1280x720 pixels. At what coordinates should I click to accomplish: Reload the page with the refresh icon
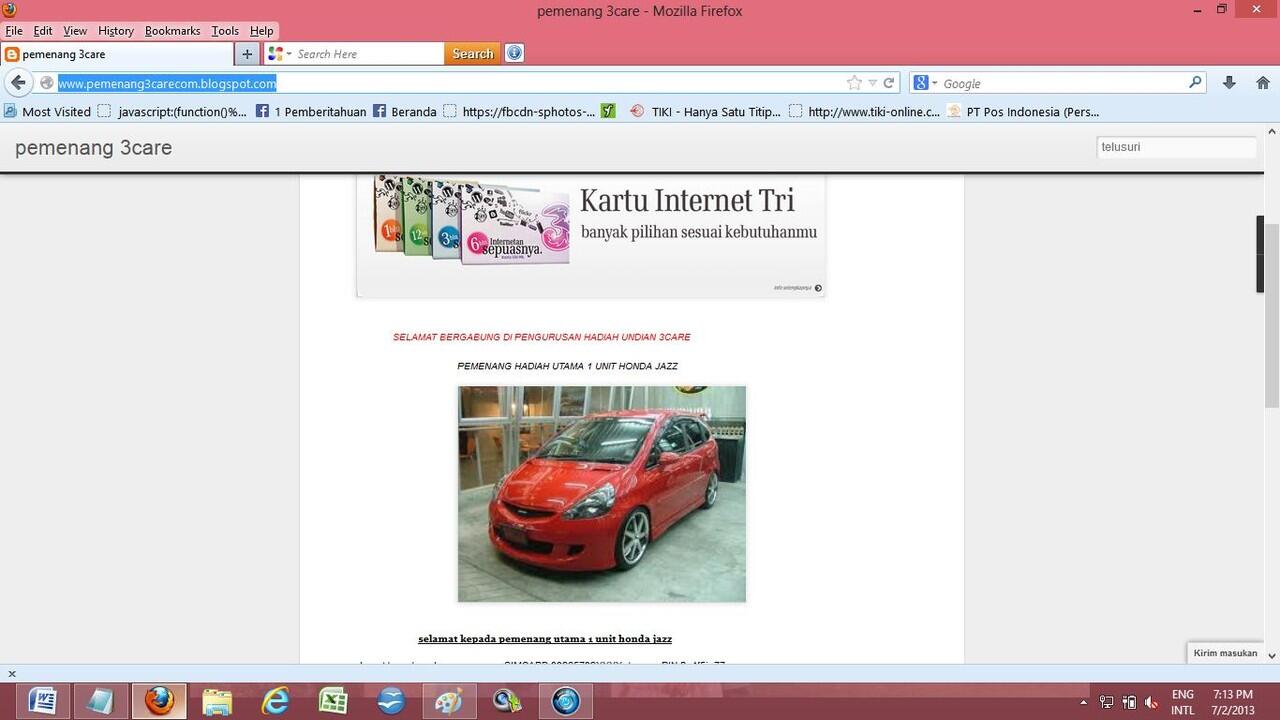click(888, 83)
